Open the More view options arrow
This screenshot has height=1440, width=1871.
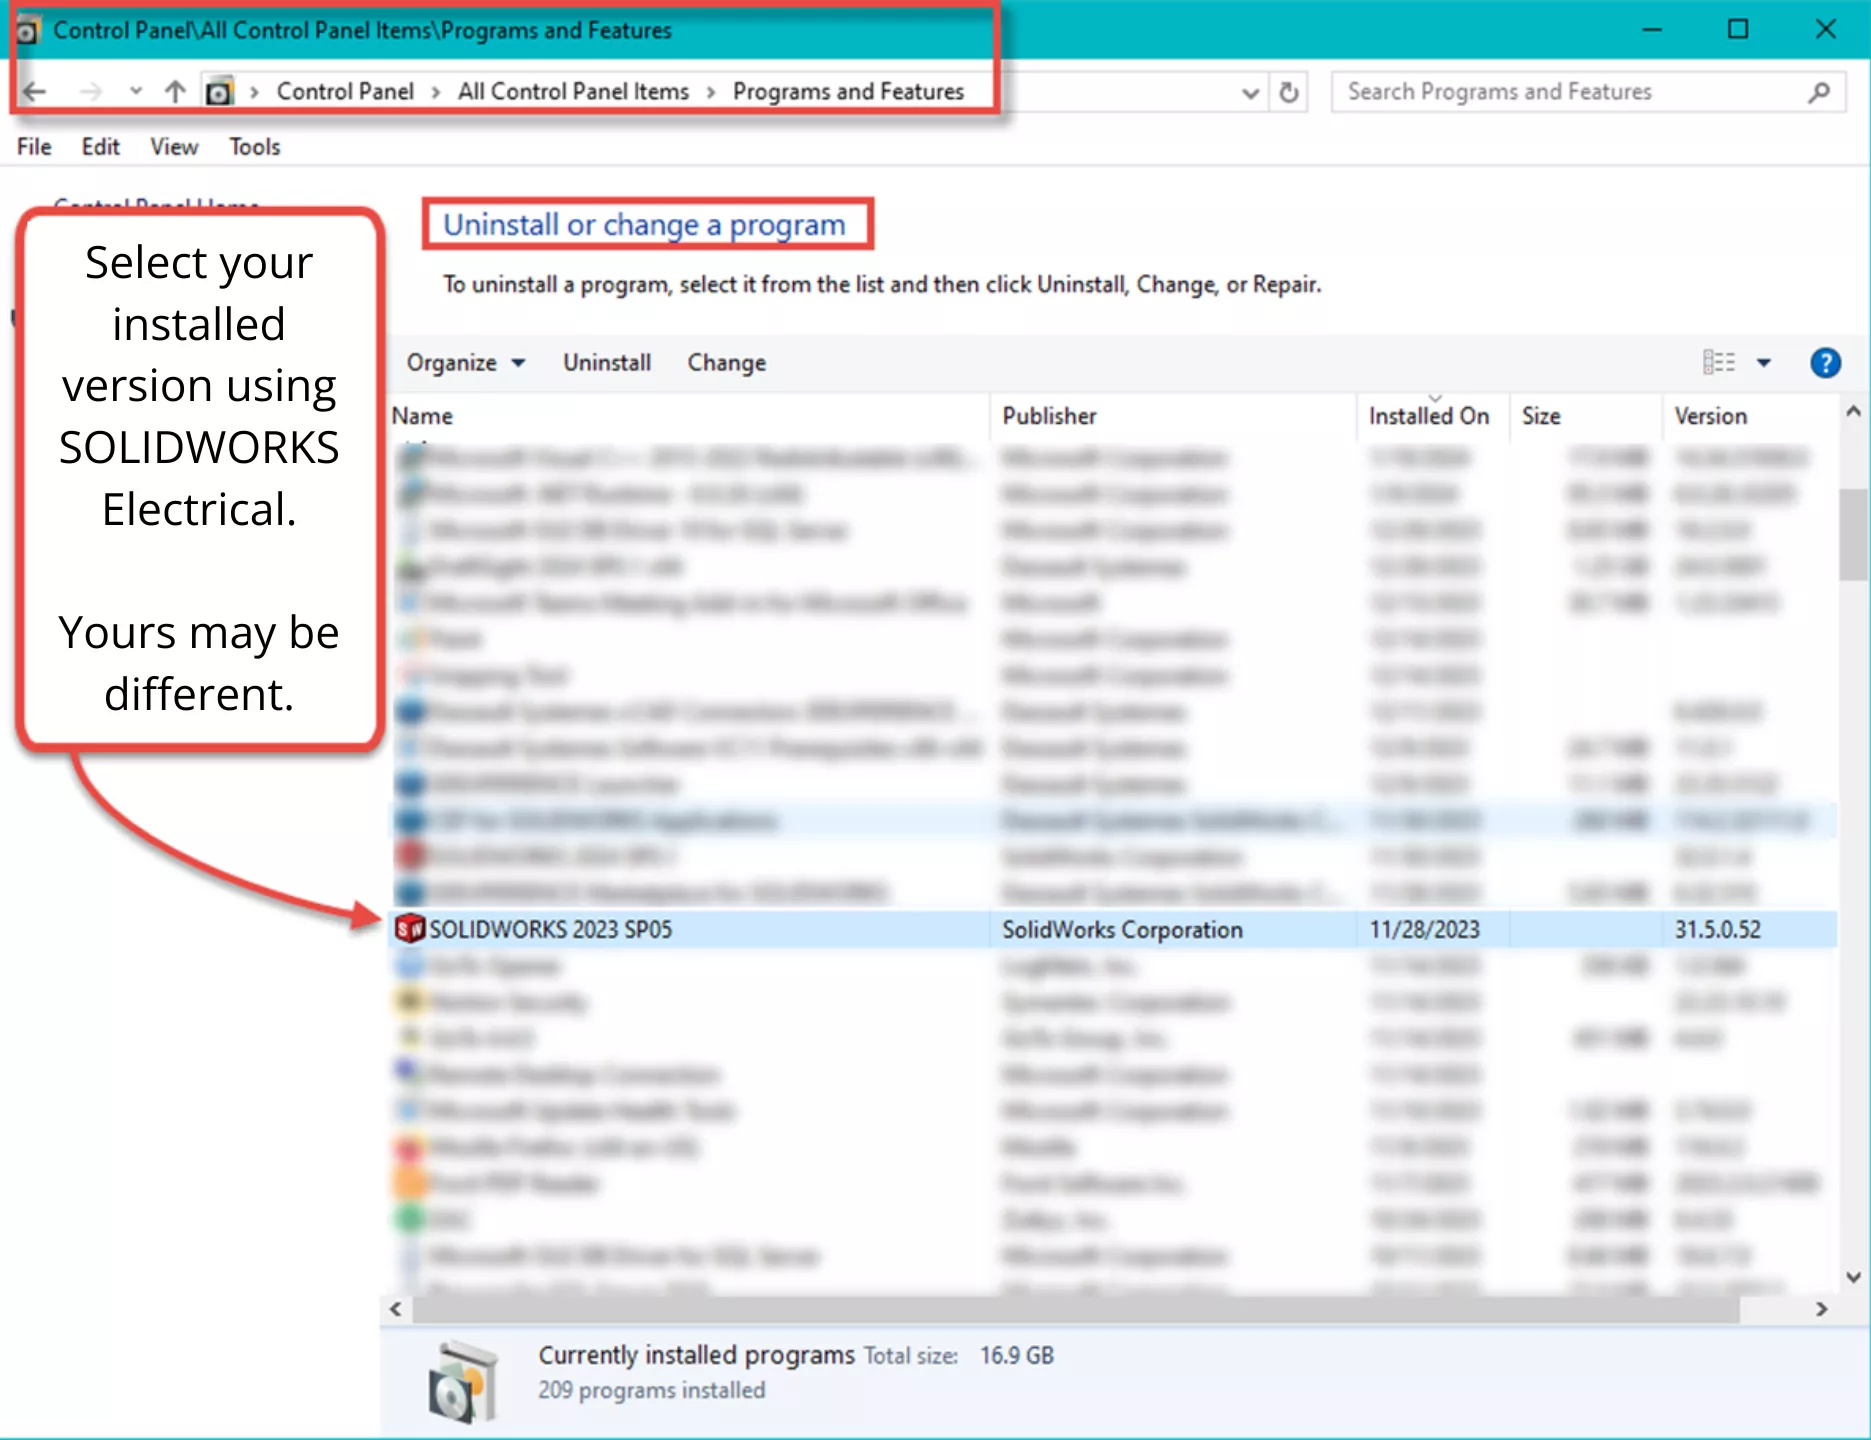coord(1764,363)
